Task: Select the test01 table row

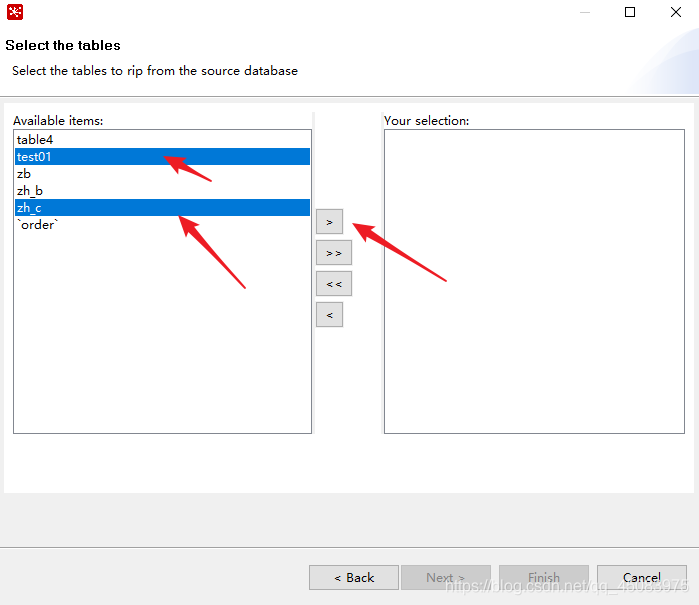Action: point(162,156)
